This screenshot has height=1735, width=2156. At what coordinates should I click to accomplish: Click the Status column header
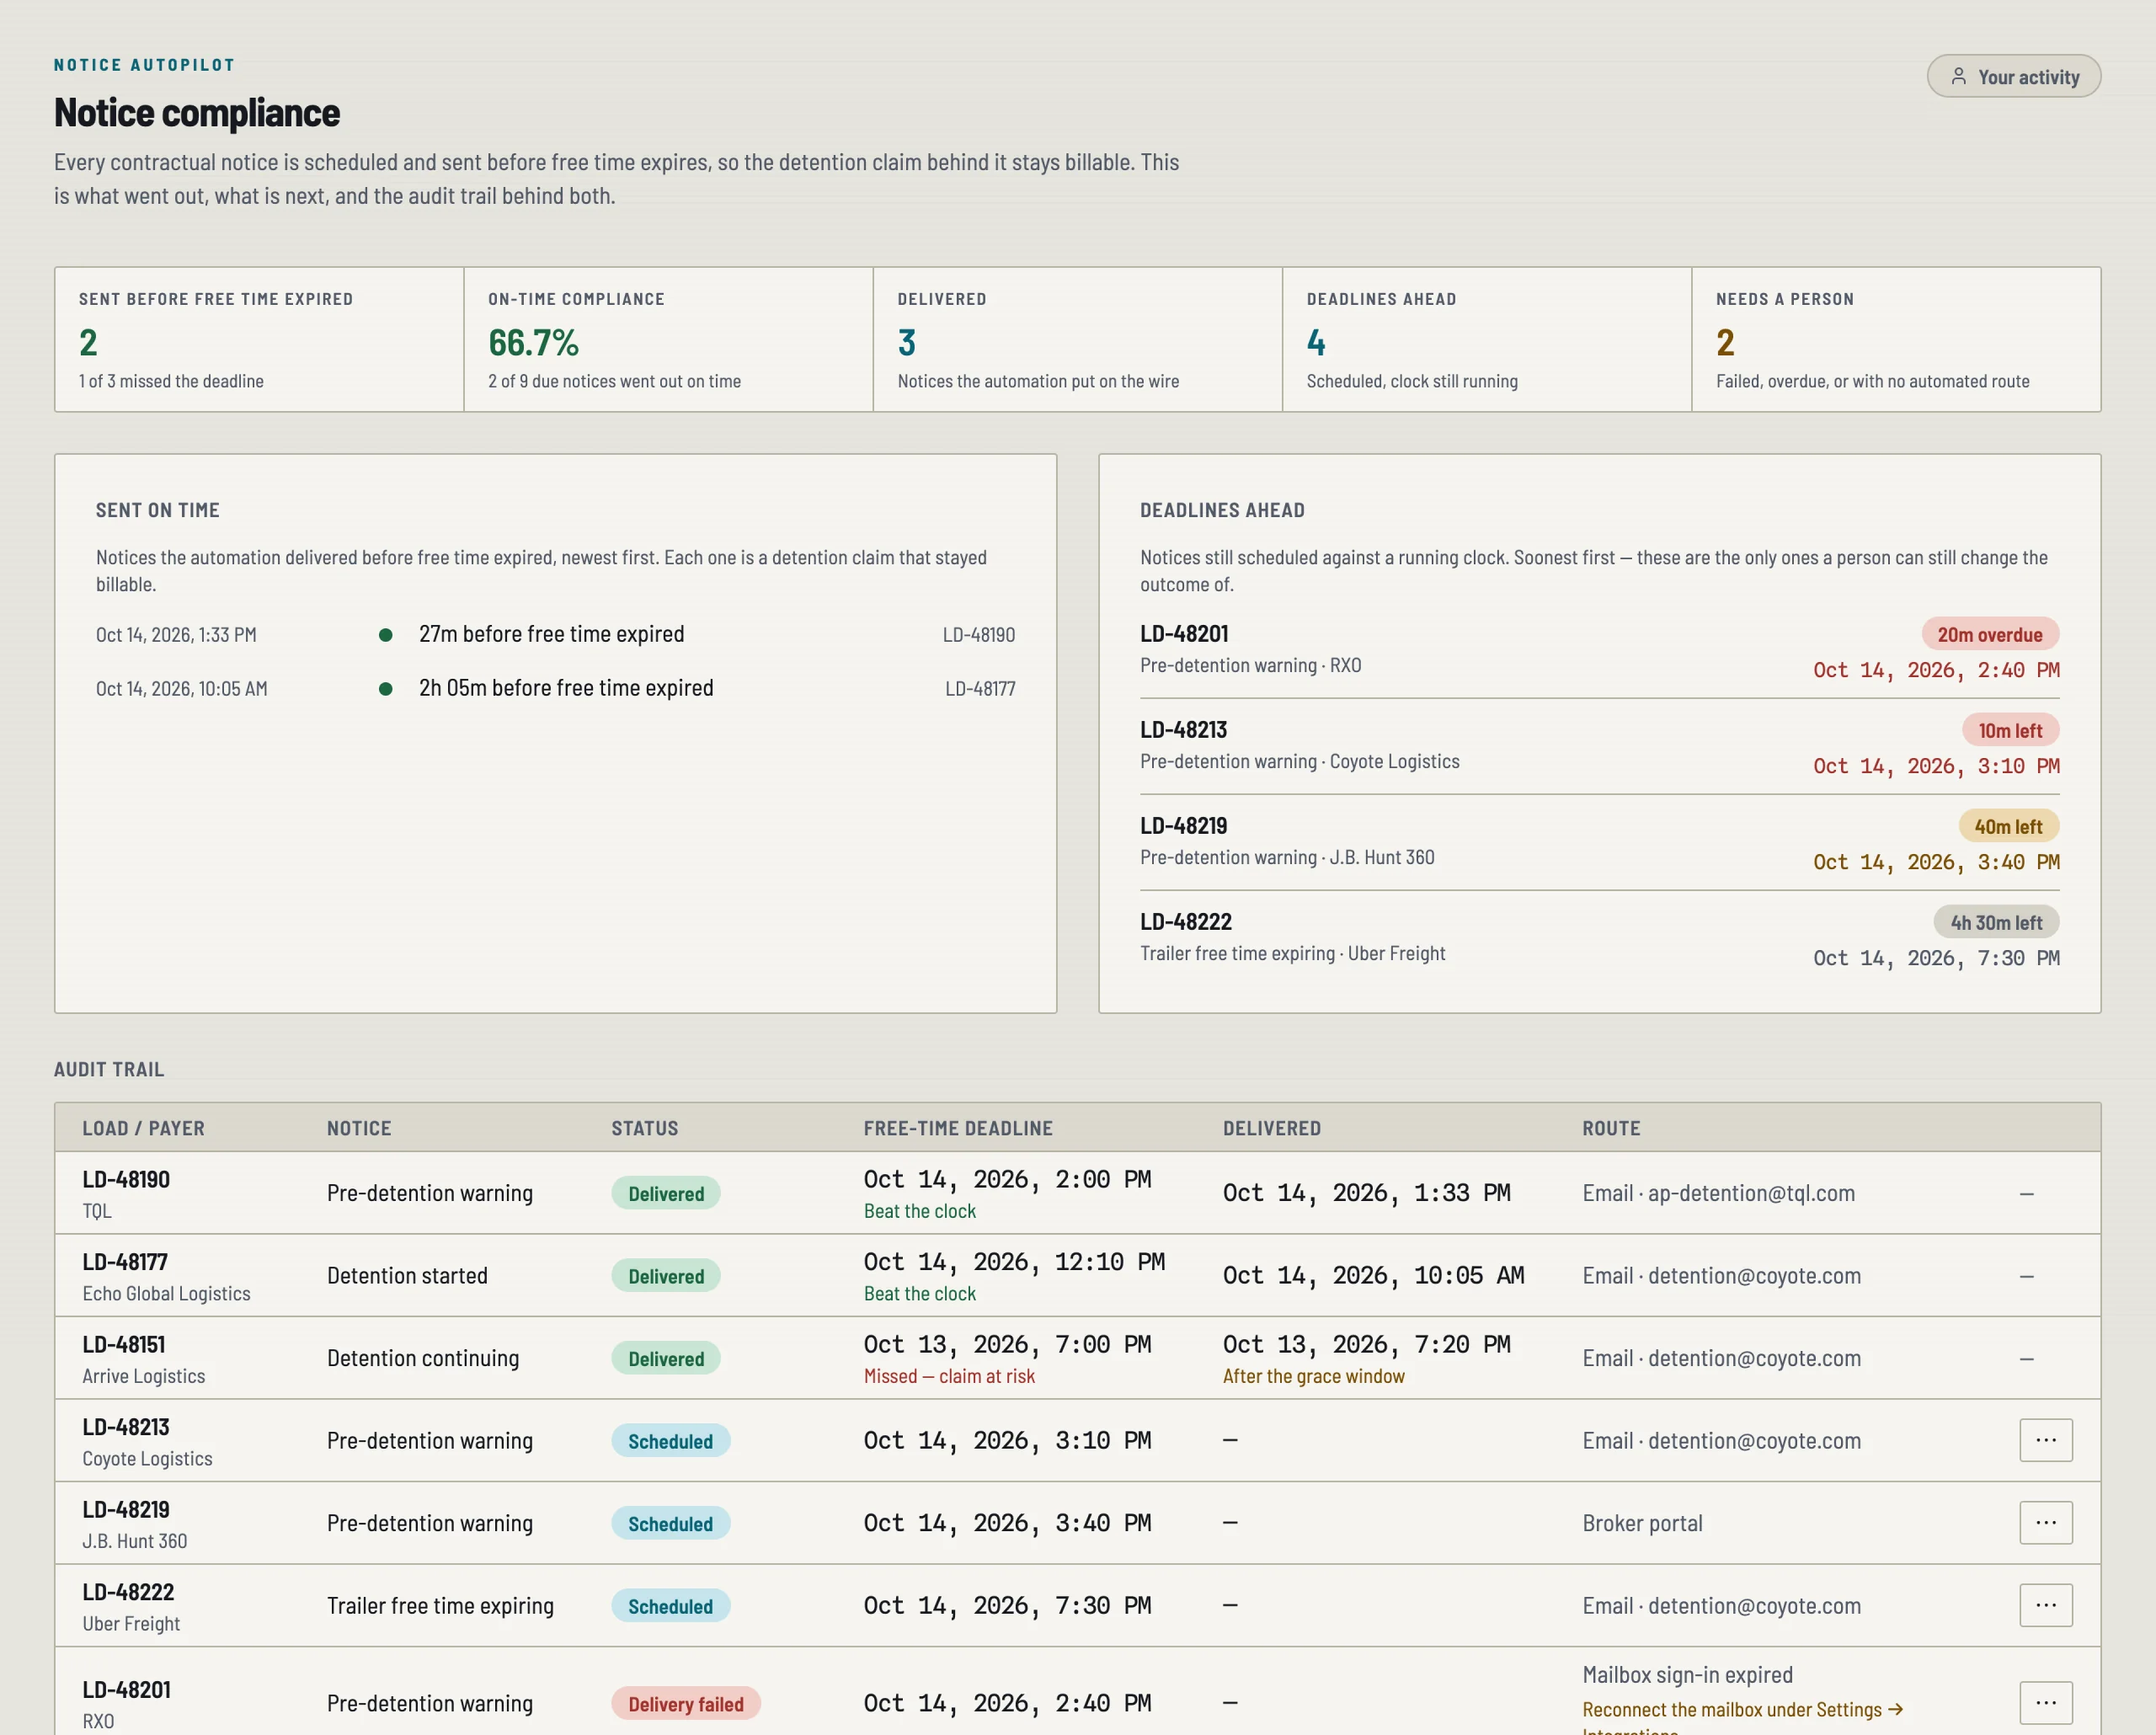(x=644, y=1128)
